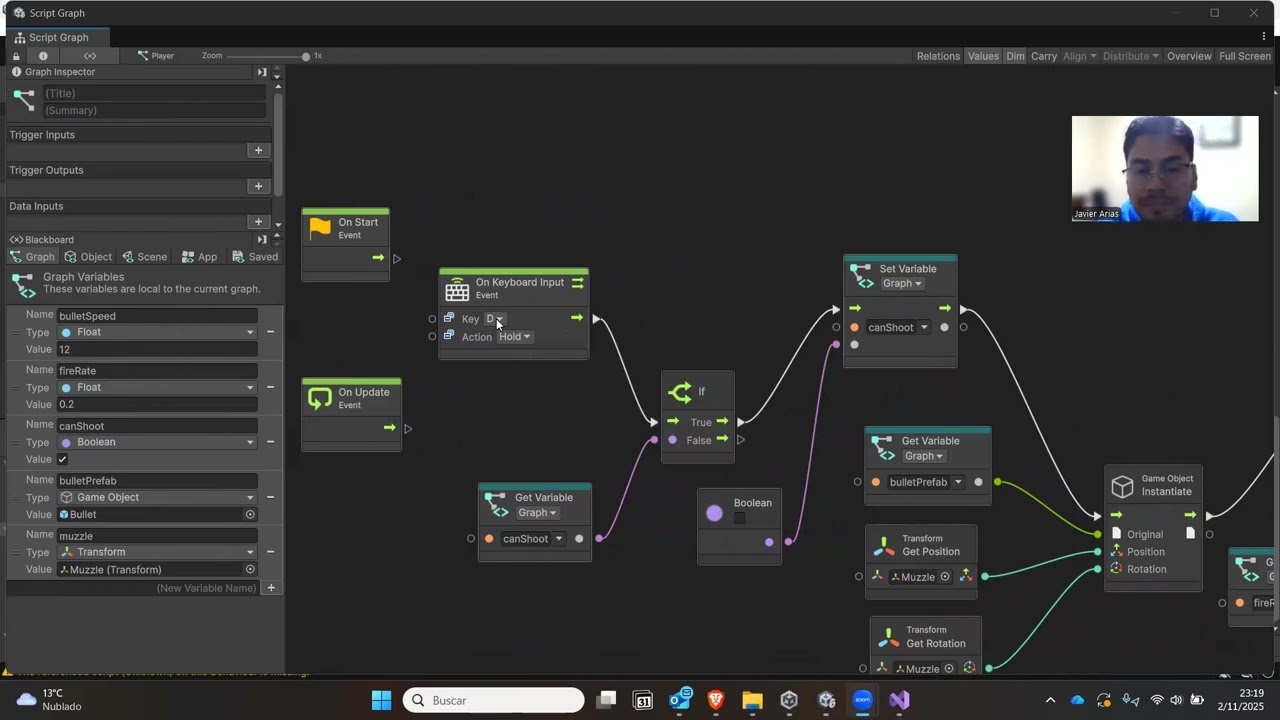
Task: Open the Distribute dropdown
Action: tap(1130, 56)
